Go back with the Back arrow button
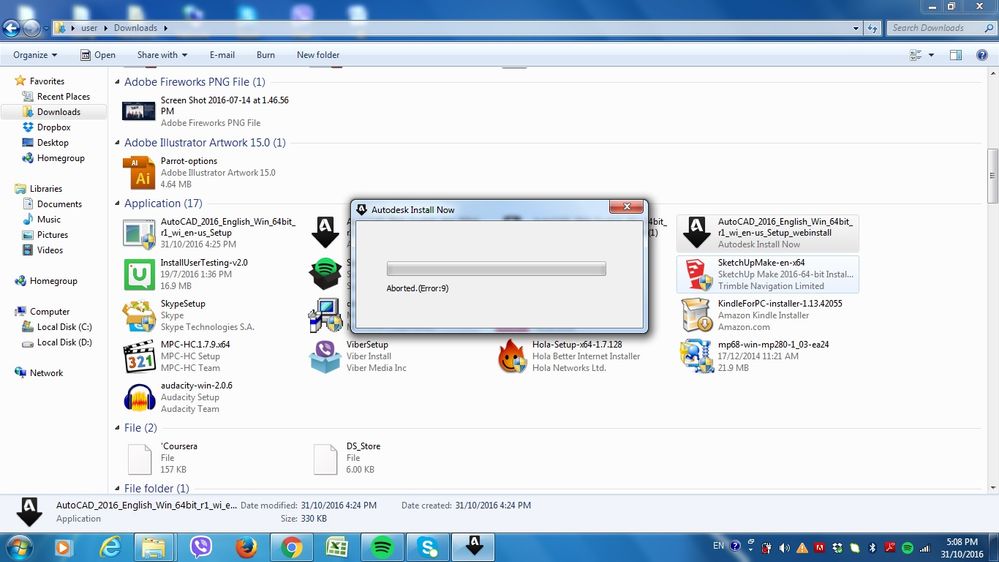The height and width of the screenshot is (562, 999). [11, 27]
